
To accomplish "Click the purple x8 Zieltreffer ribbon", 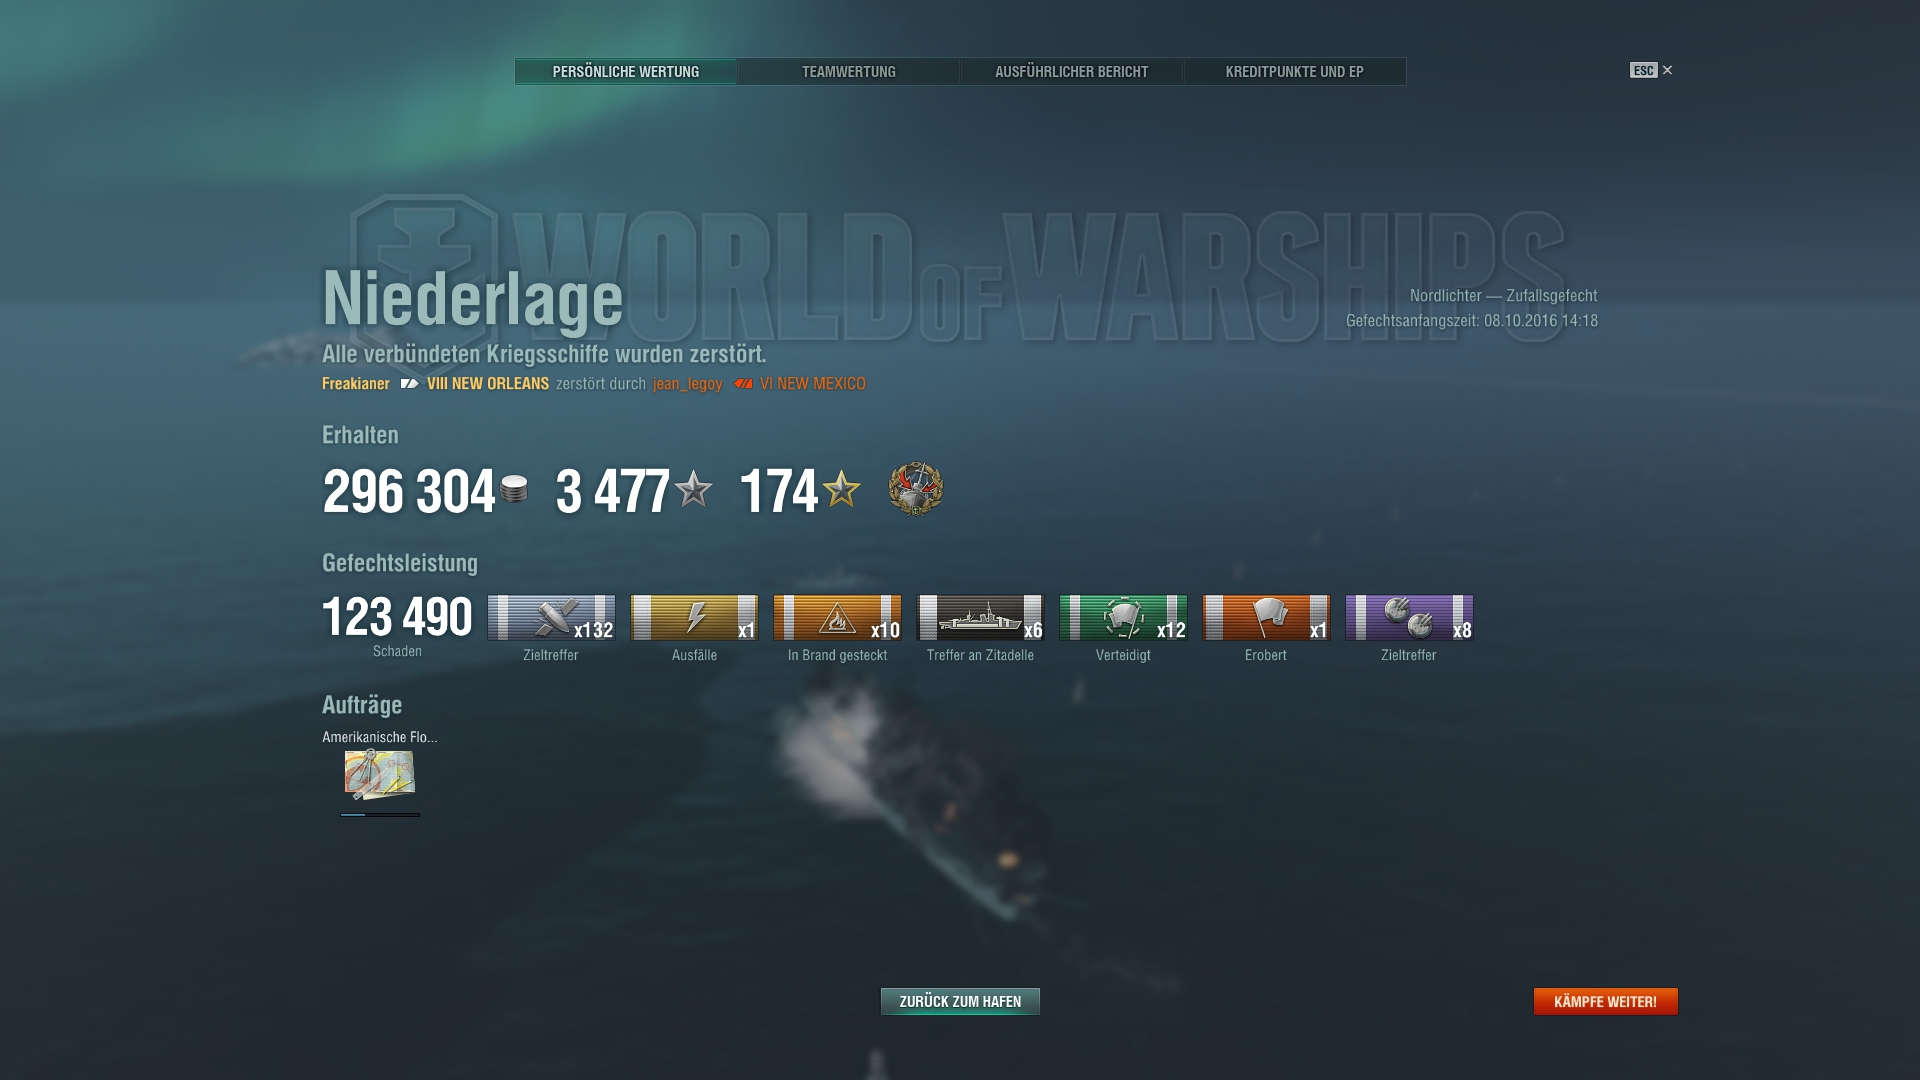I will coord(1409,617).
